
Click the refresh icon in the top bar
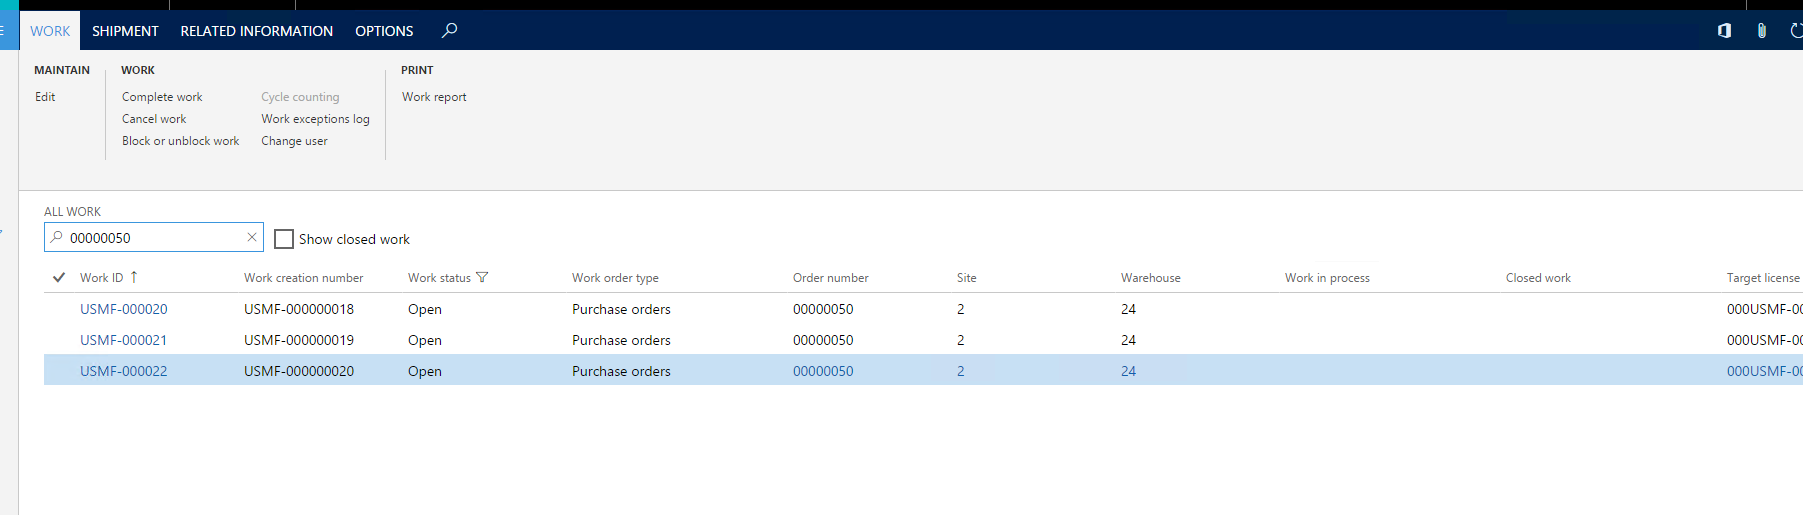(x=1796, y=31)
